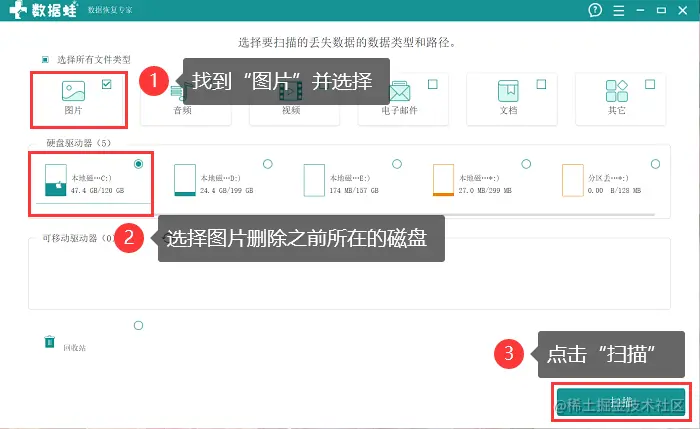The height and width of the screenshot is (429, 700).
Task: Click the 其它 file type icon
Action: point(617,91)
